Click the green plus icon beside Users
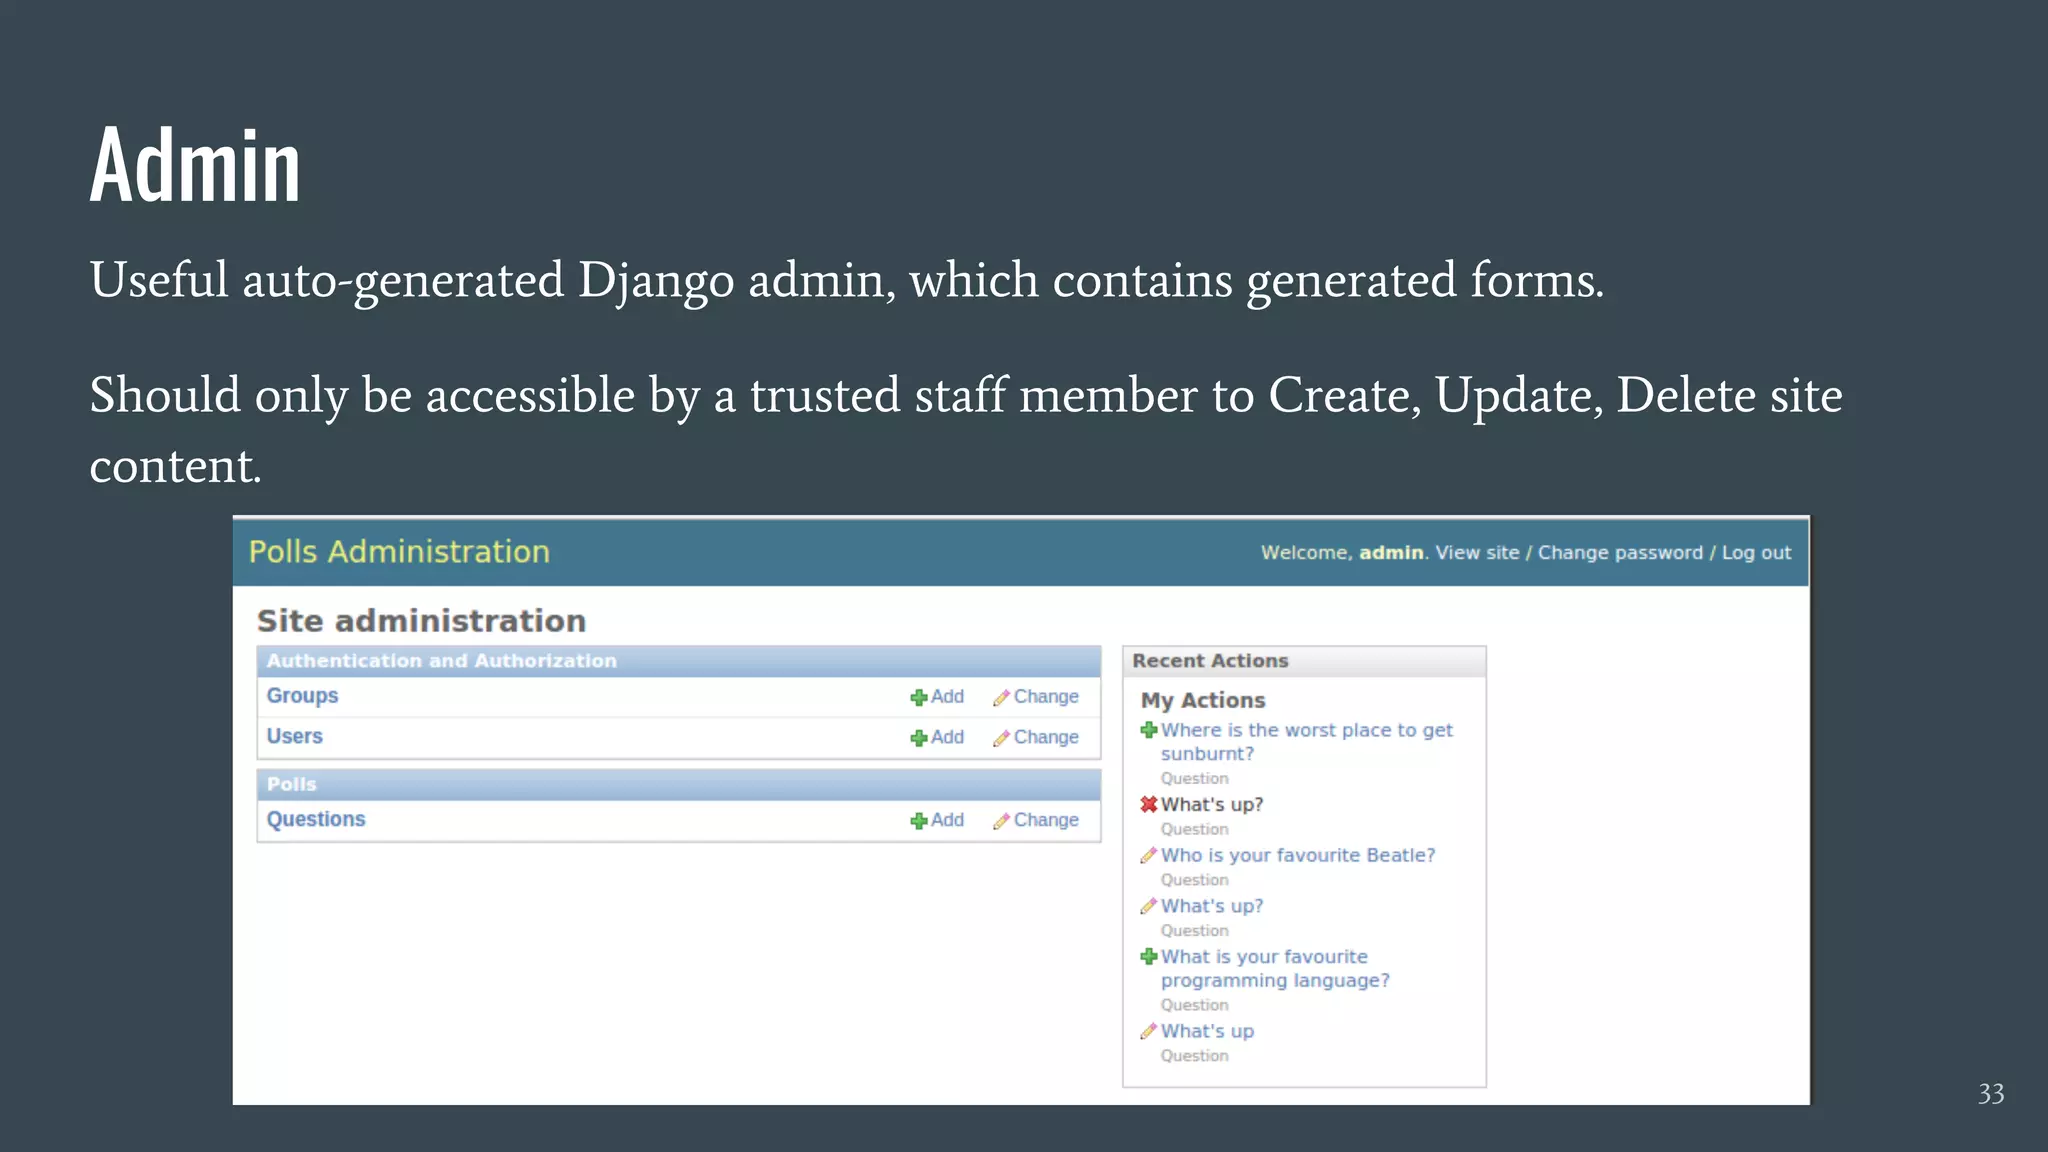 tap(918, 738)
